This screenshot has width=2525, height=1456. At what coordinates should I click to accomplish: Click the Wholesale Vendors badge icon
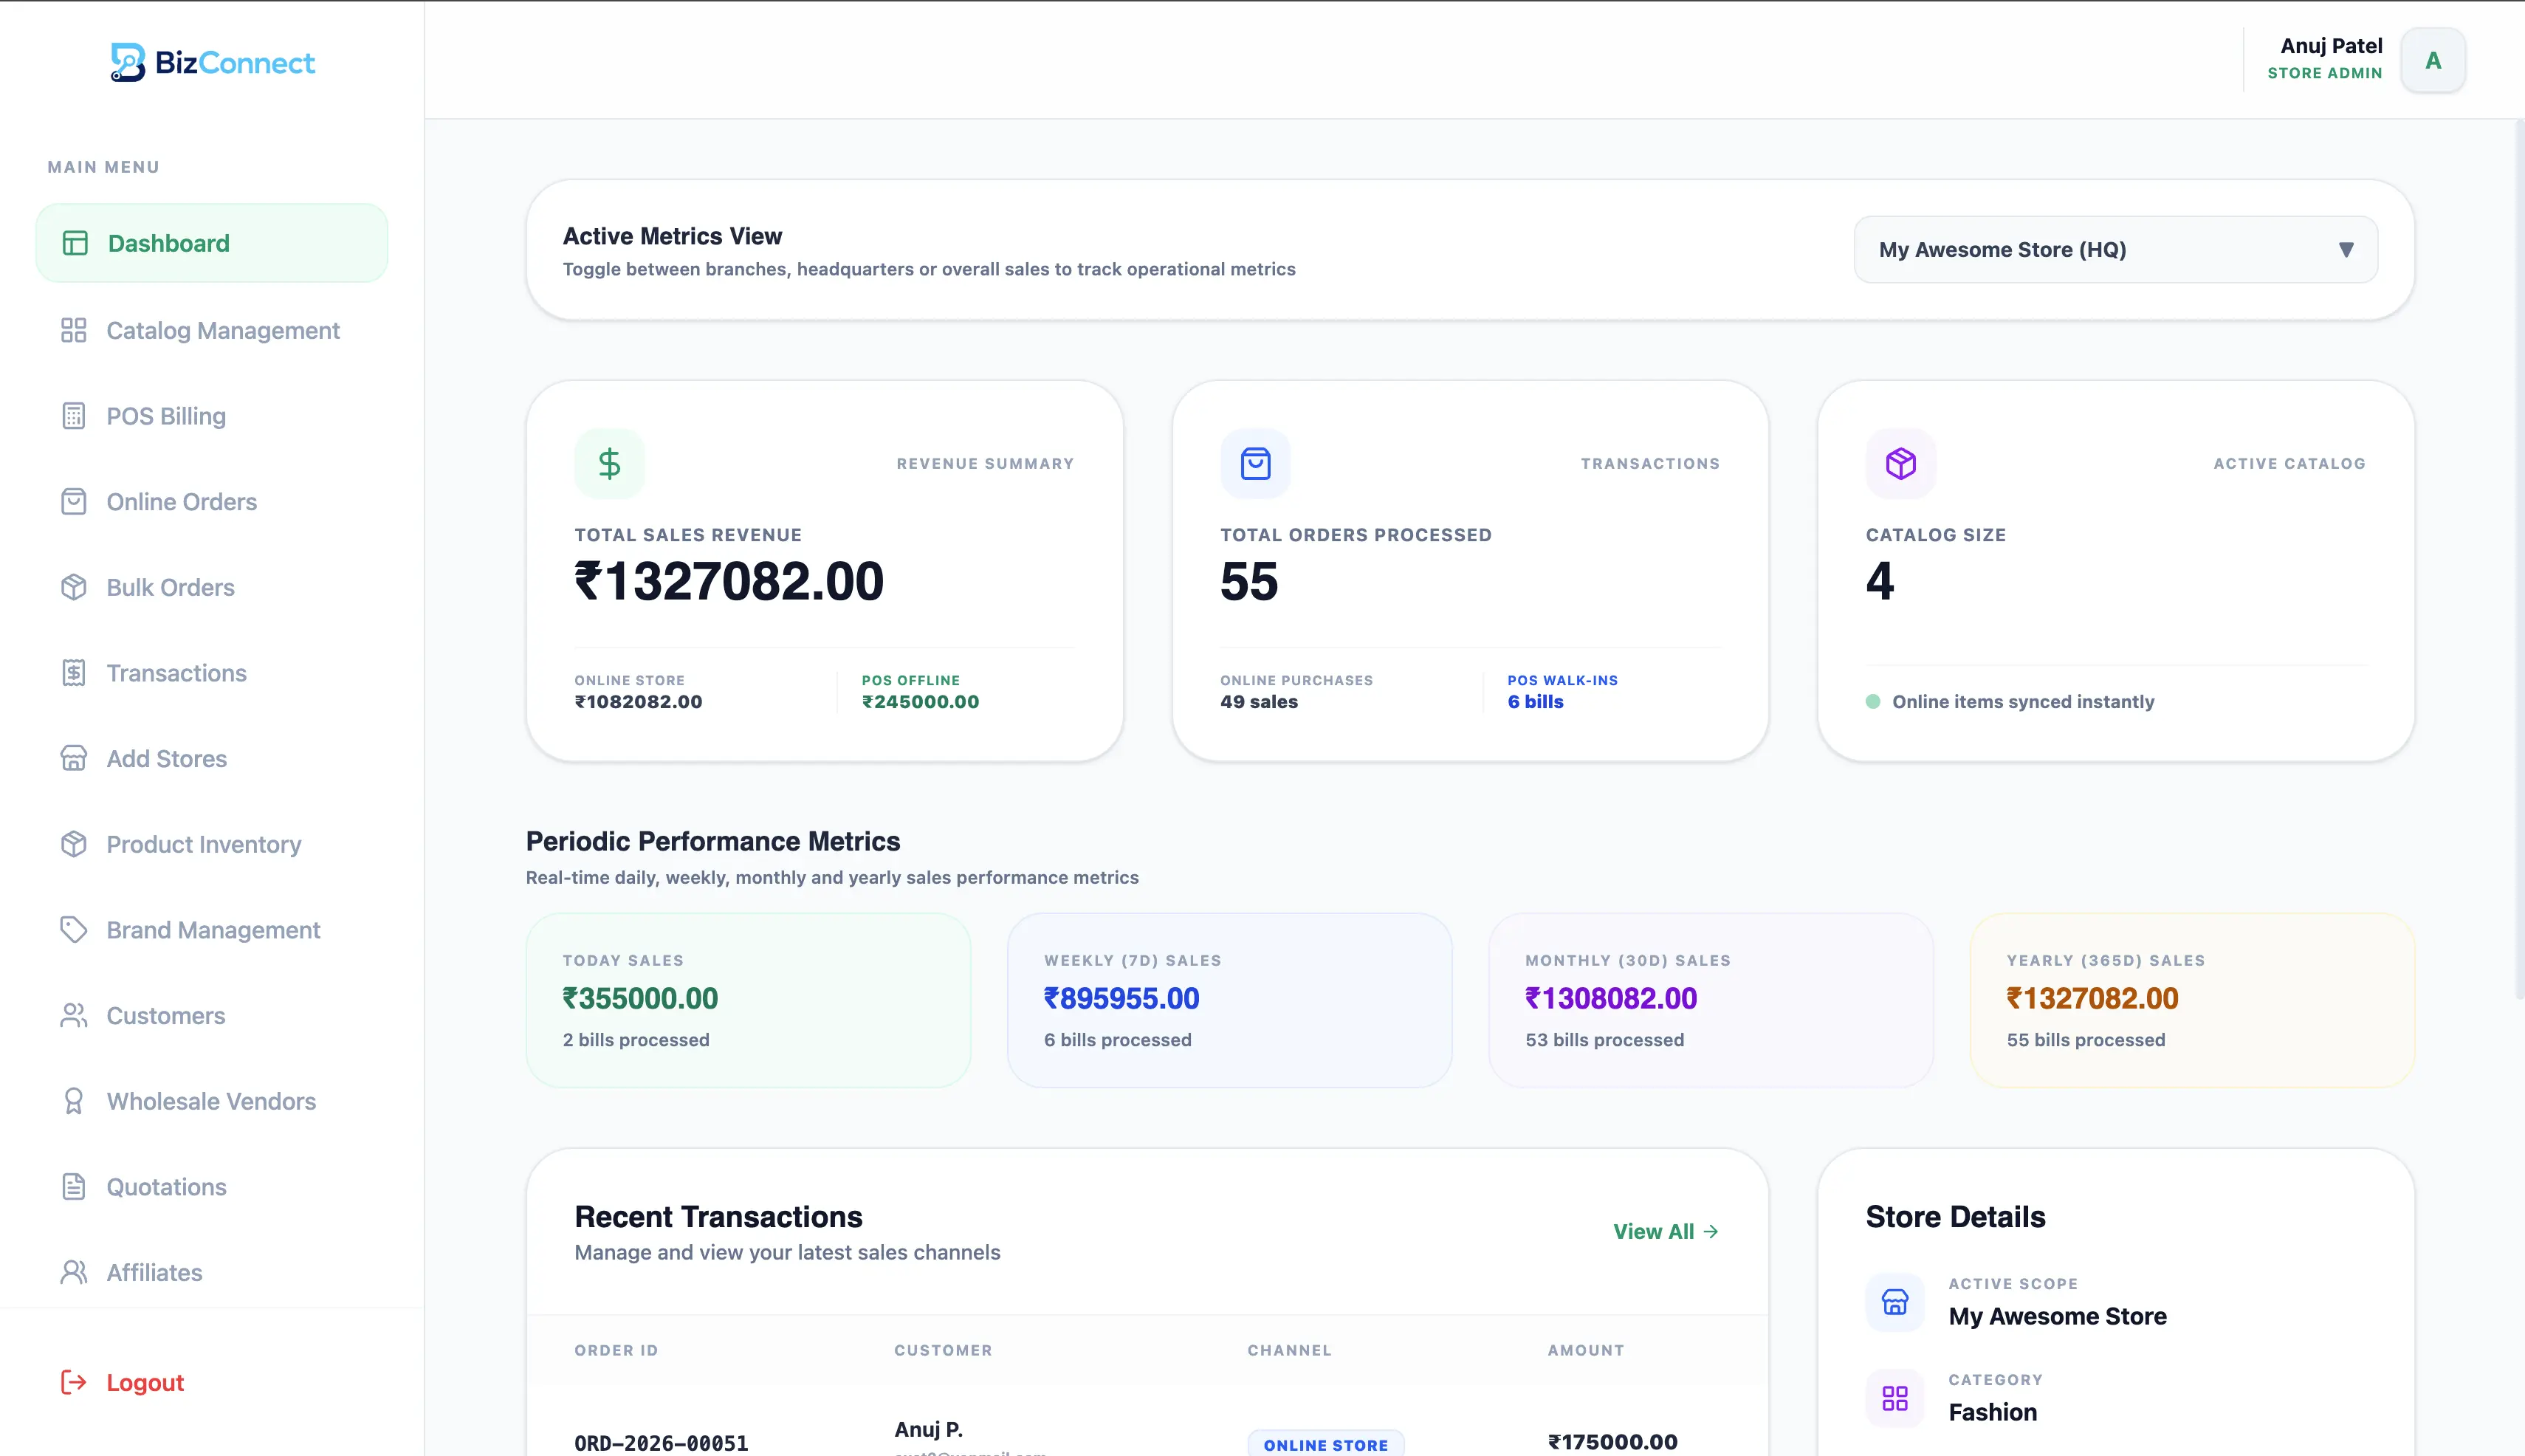74,1101
